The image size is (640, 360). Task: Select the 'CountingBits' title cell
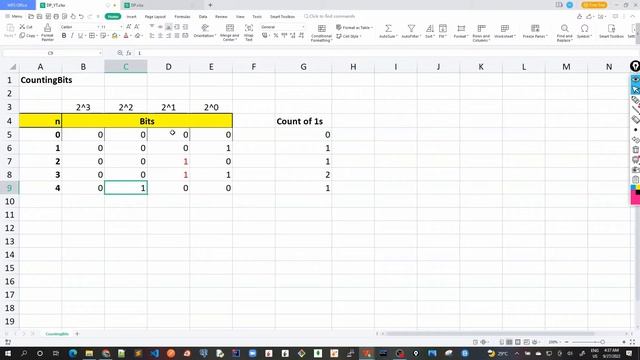coord(40,80)
